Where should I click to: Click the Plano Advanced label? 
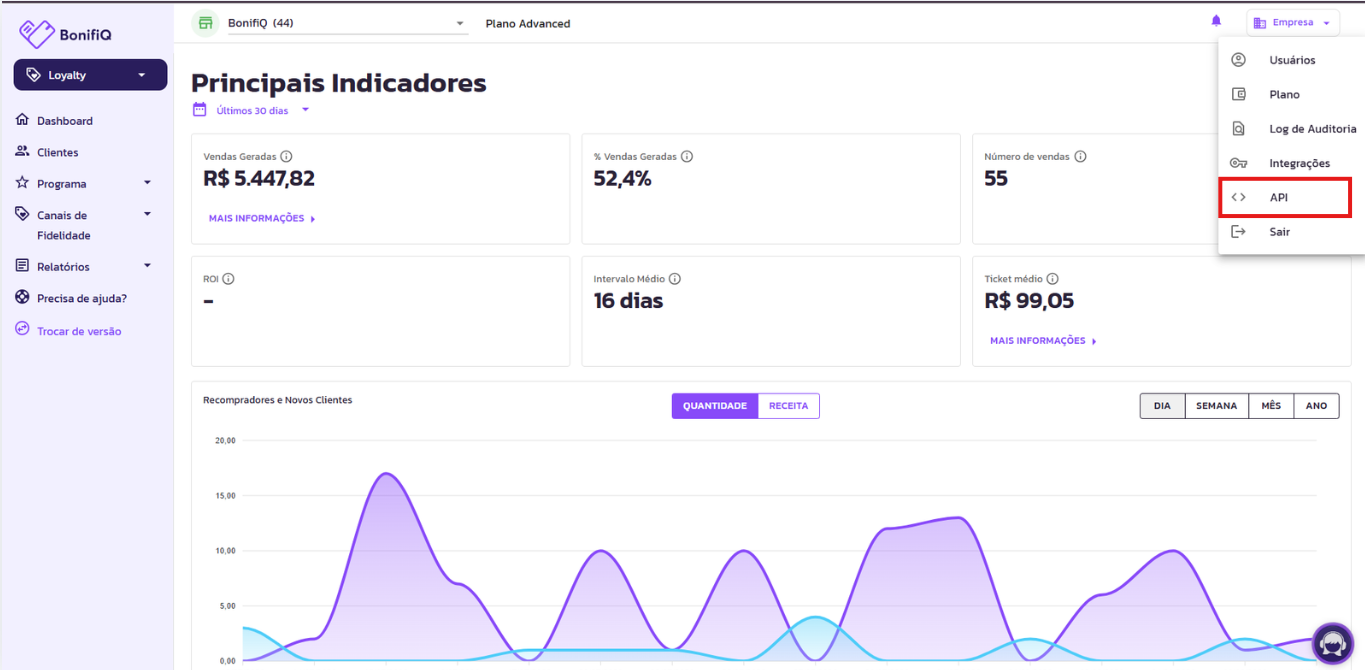tap(528, 24)
